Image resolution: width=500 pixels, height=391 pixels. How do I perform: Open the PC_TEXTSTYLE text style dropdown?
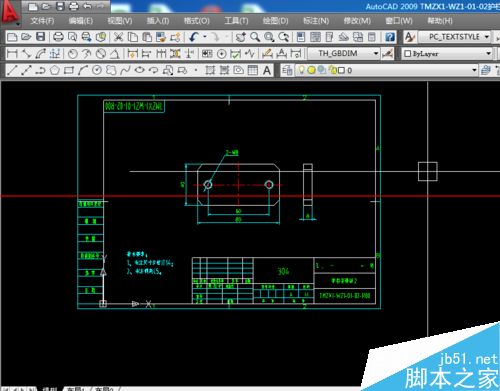coord(454,37)
